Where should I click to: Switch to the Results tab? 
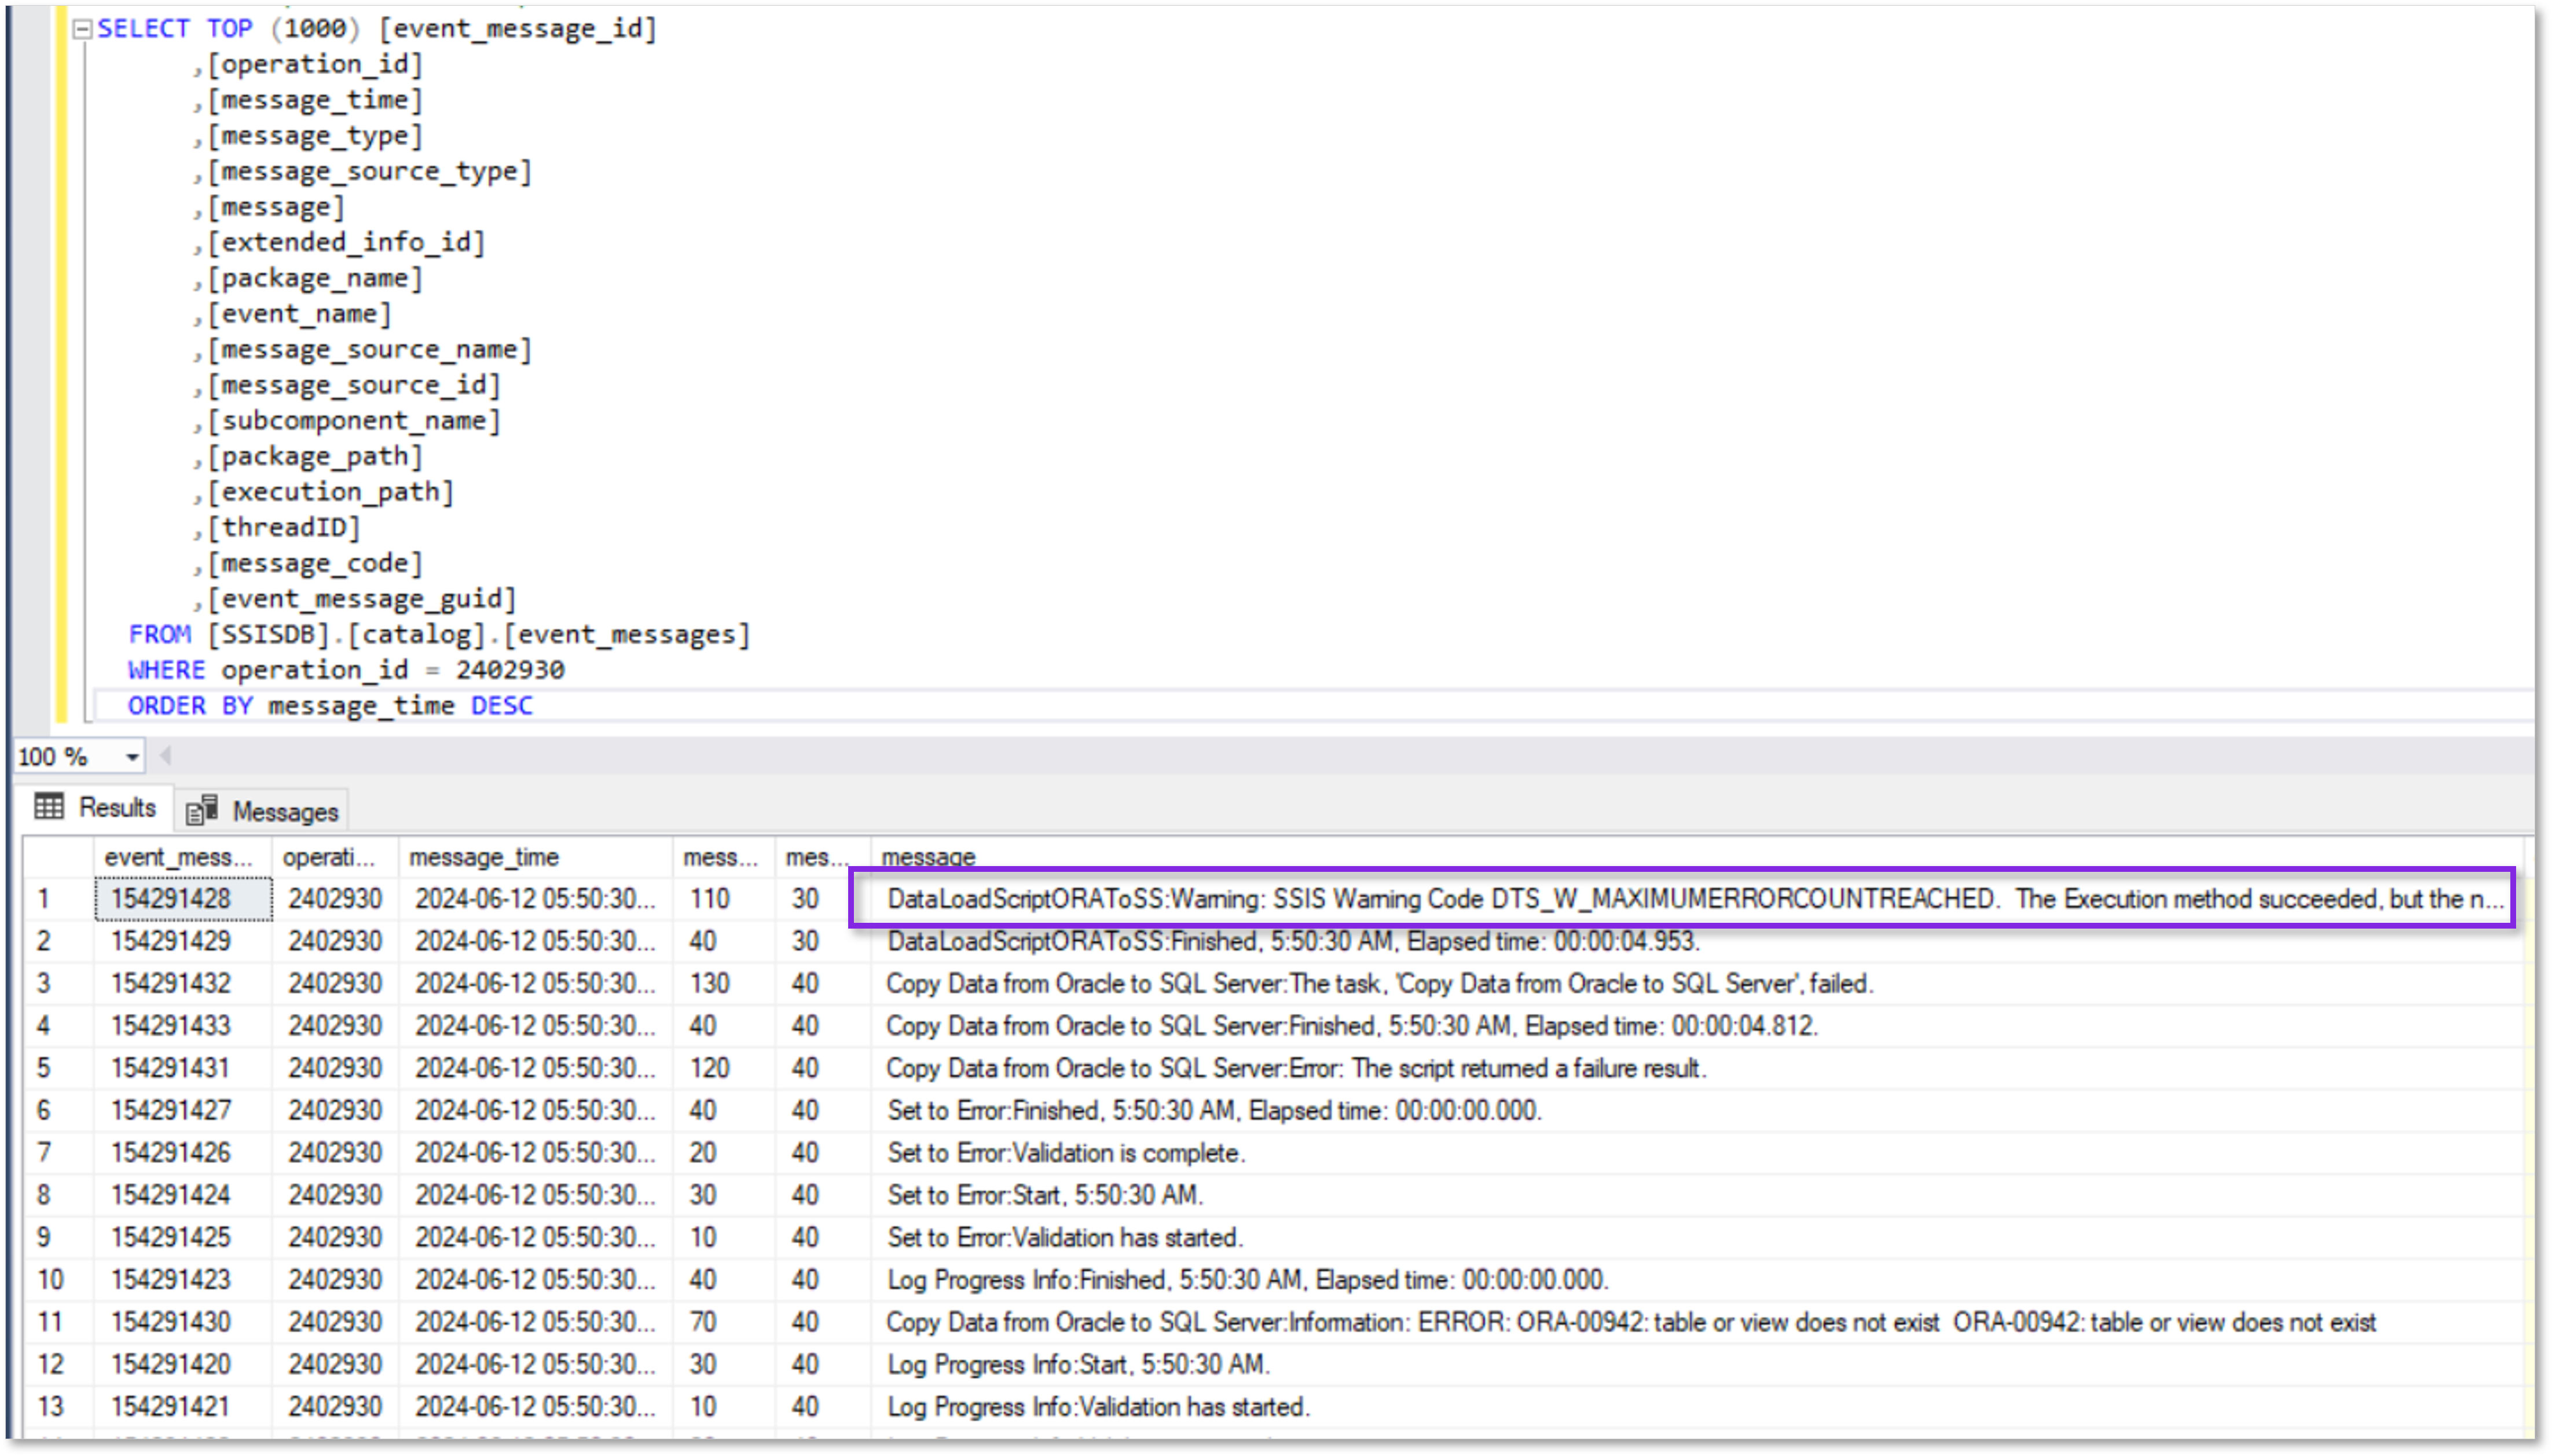point(96,807)
